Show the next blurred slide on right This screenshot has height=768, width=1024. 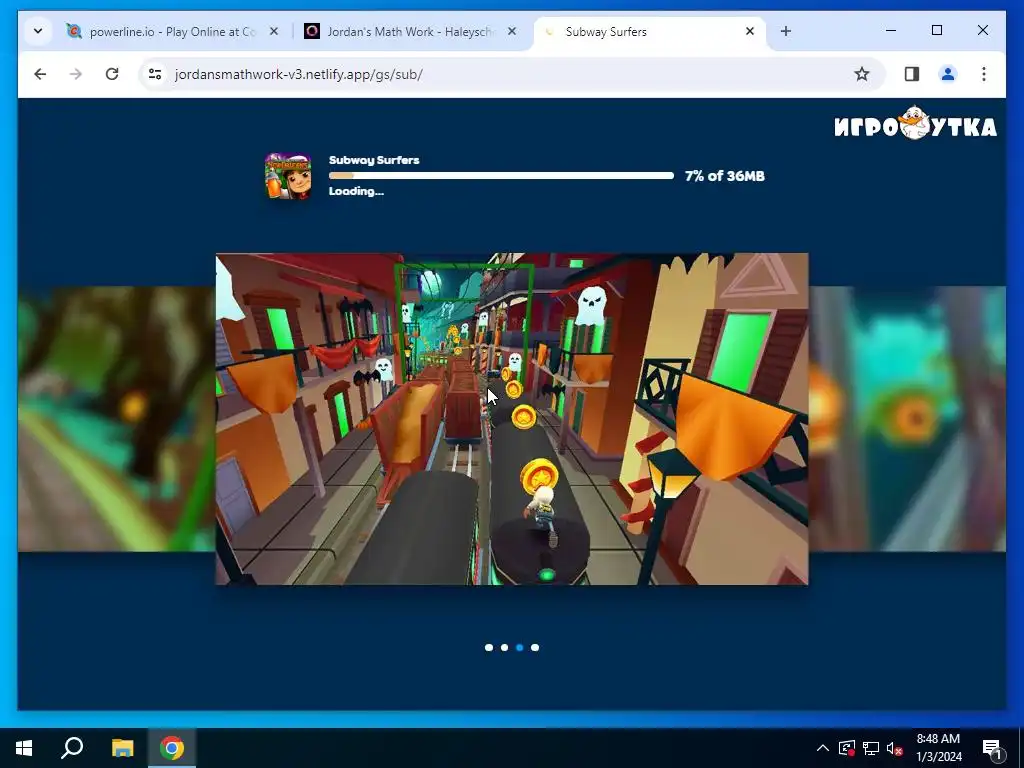(907, 419)
